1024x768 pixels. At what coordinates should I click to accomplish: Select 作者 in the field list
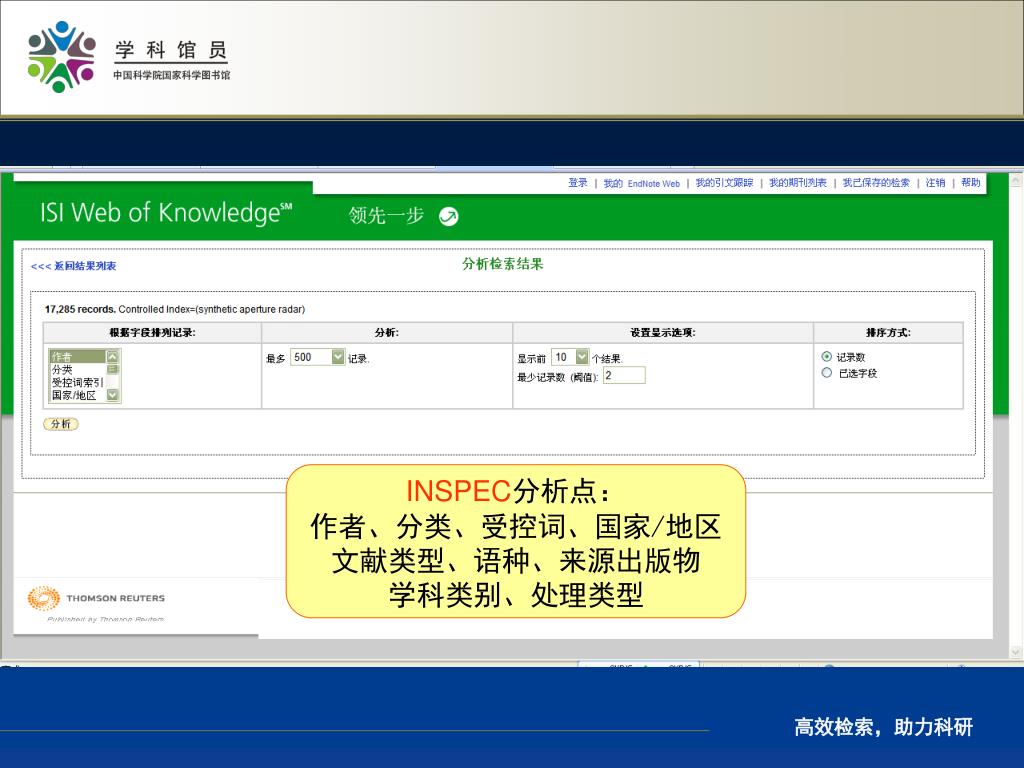point(77,357)
